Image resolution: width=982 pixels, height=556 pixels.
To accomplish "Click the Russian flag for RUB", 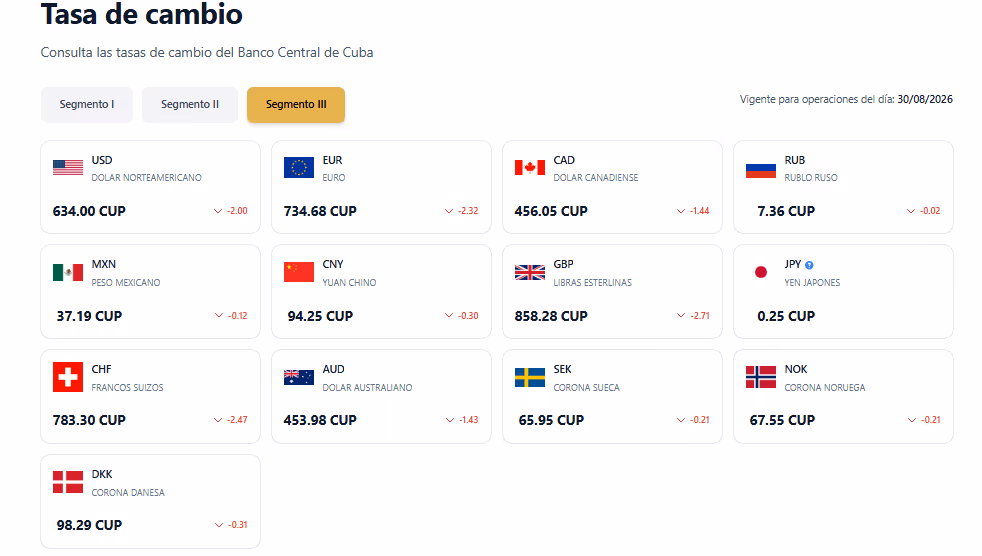I will [761, 169].
